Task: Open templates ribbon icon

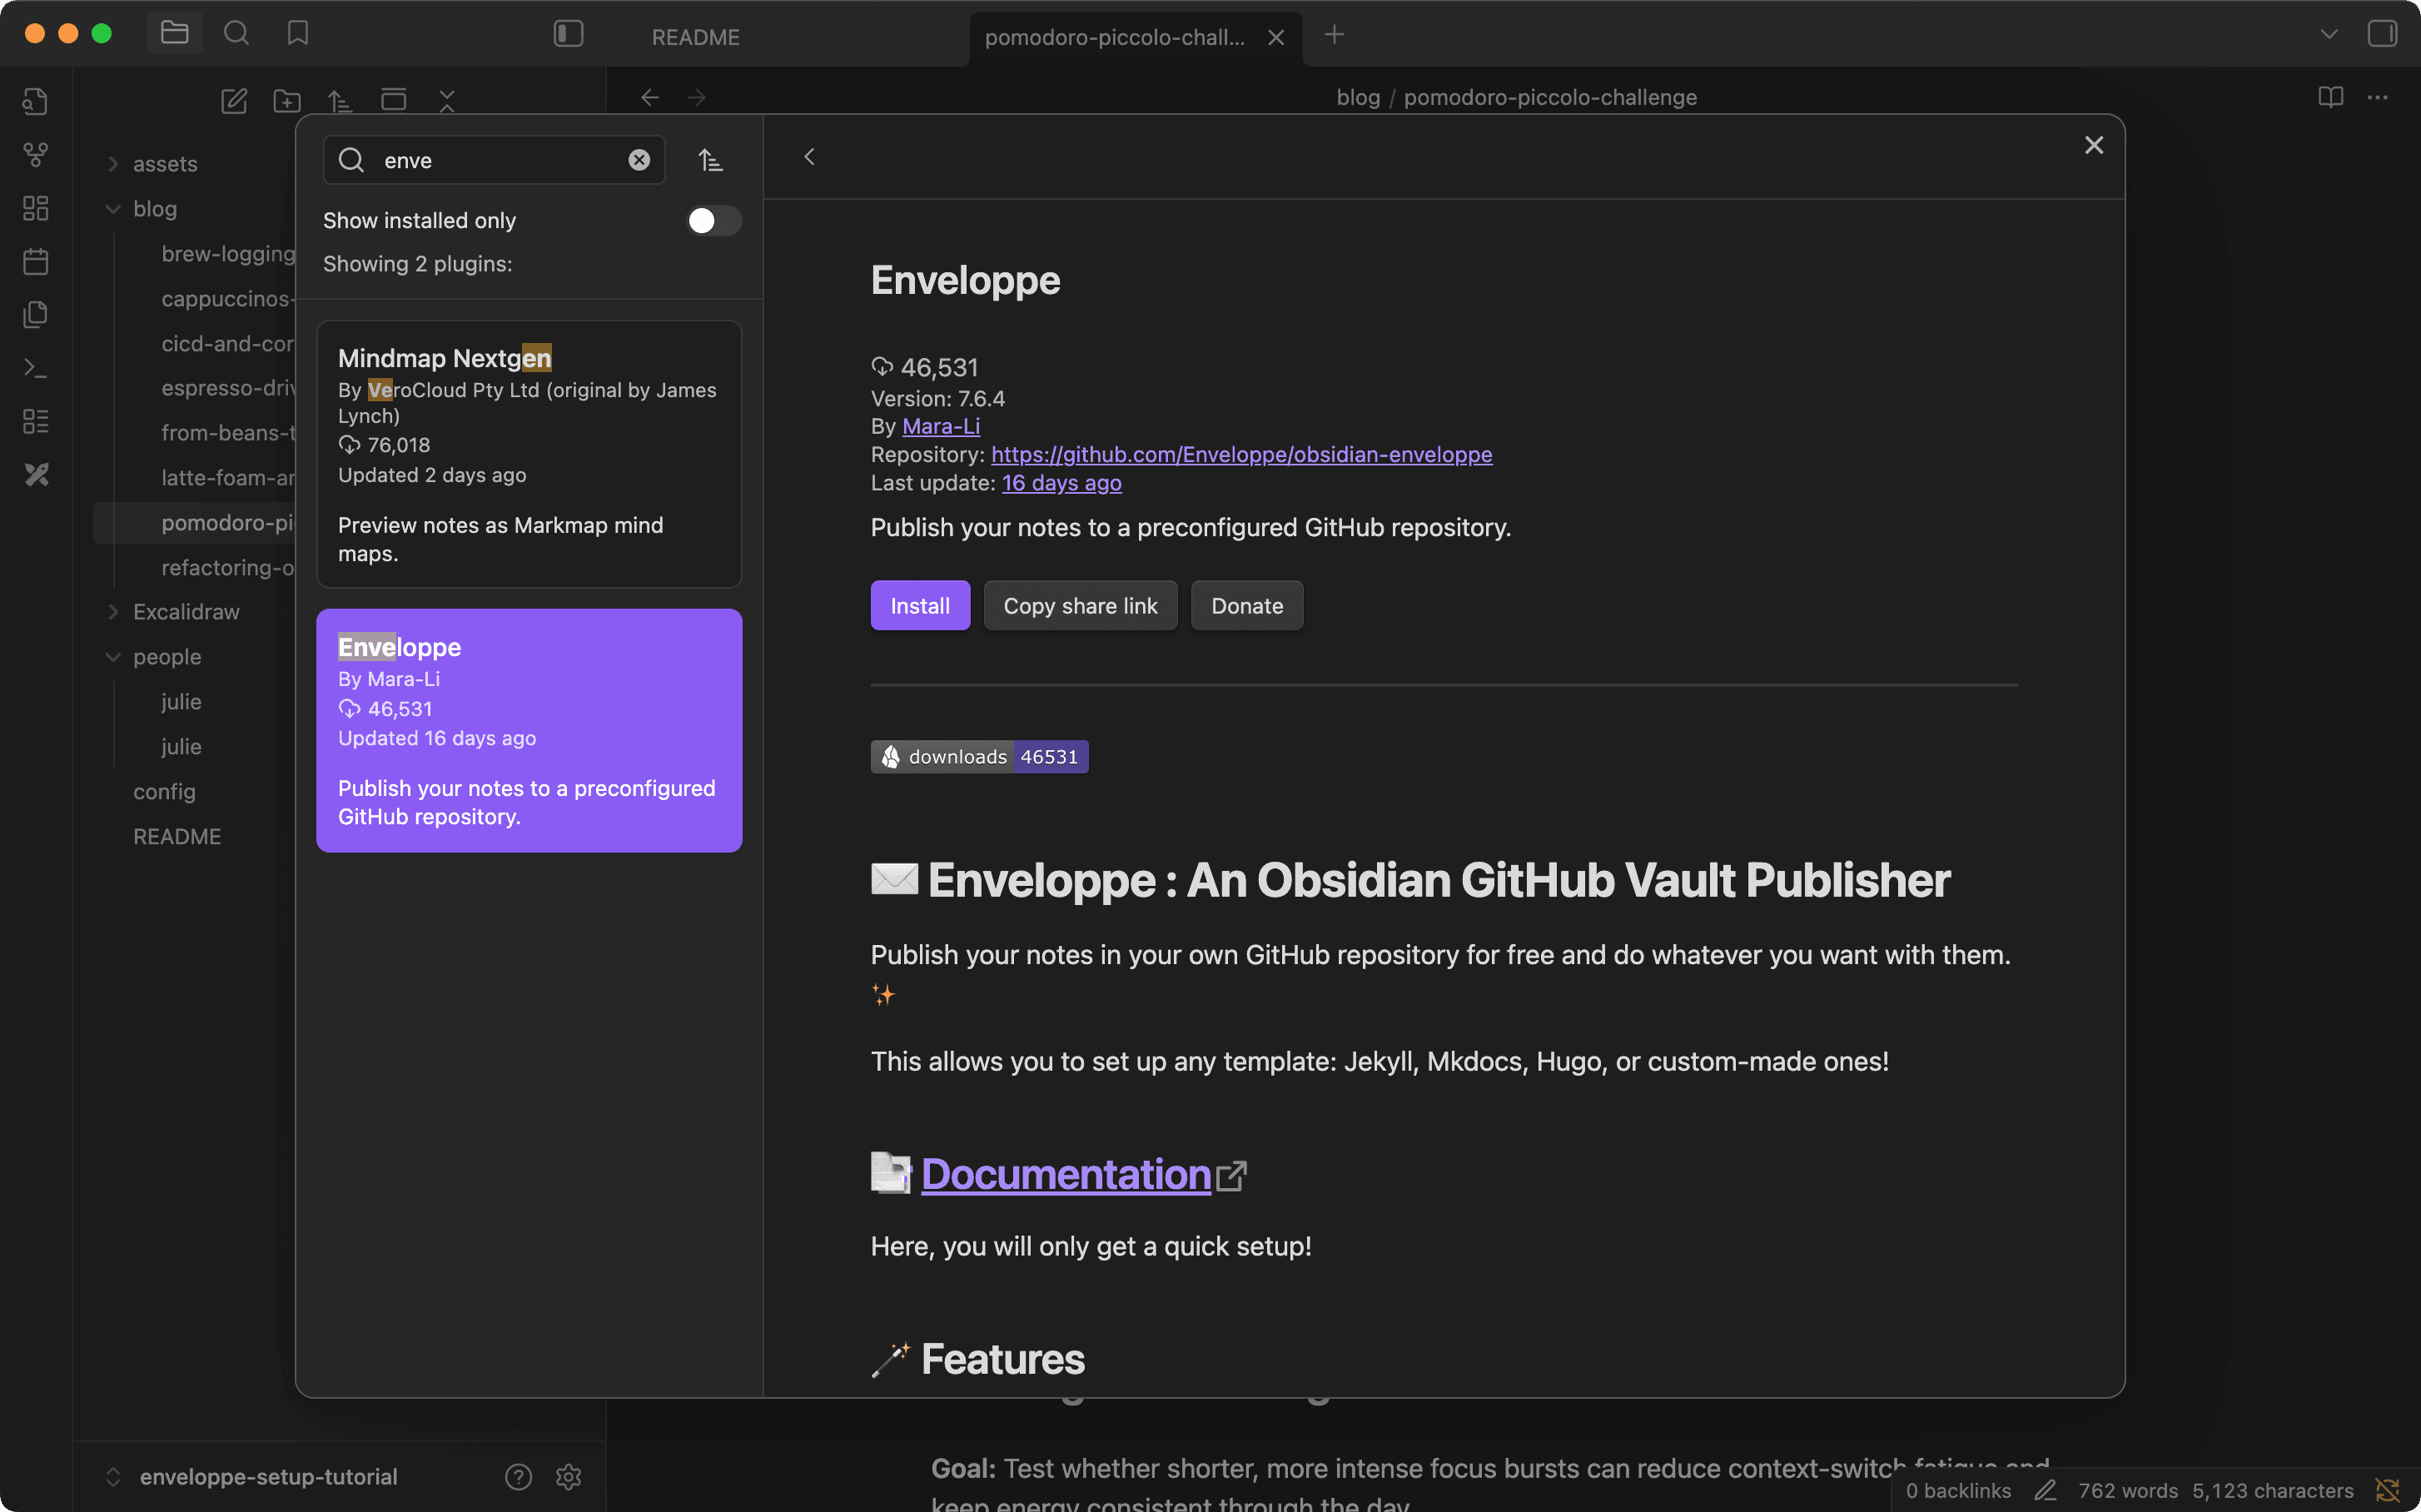Action: [36, 314]
